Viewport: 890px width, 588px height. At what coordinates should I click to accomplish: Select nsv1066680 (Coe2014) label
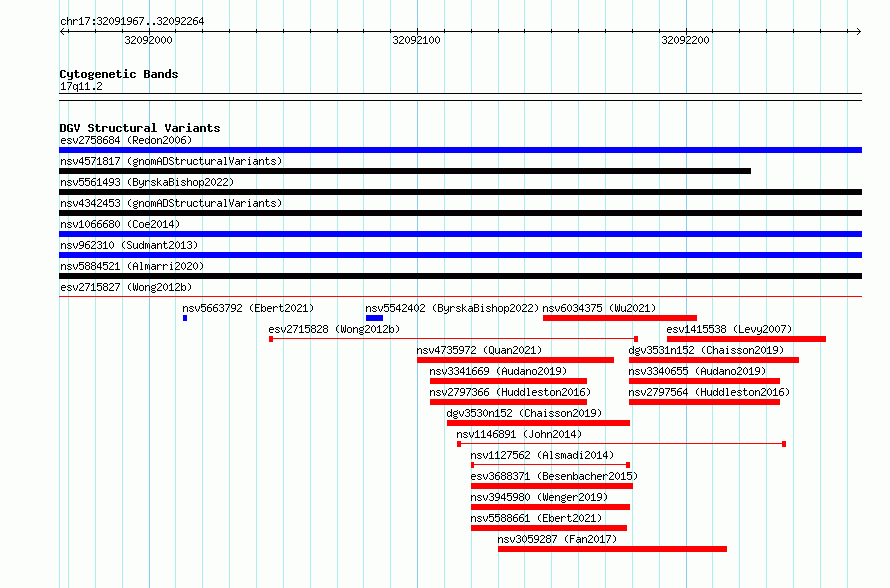pyautogui.click(x=120, y=224)
